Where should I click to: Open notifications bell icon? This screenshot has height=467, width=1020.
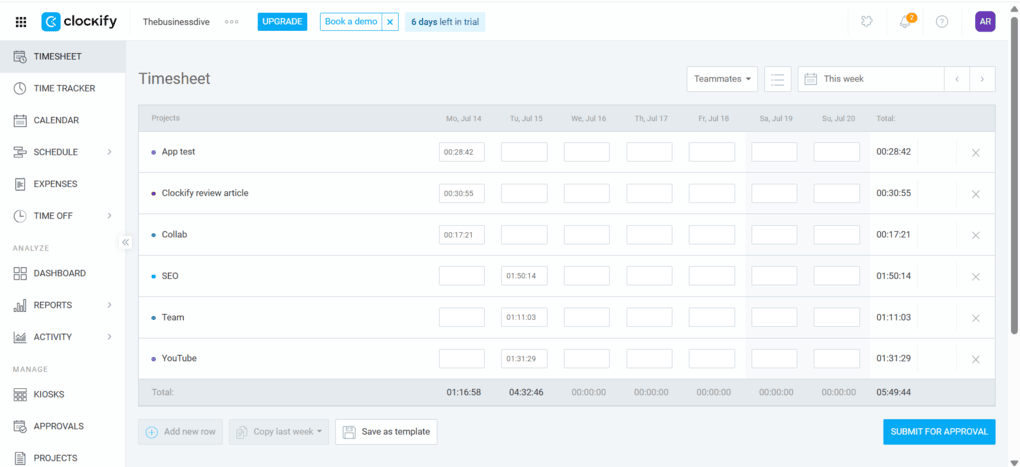[906, 21]
